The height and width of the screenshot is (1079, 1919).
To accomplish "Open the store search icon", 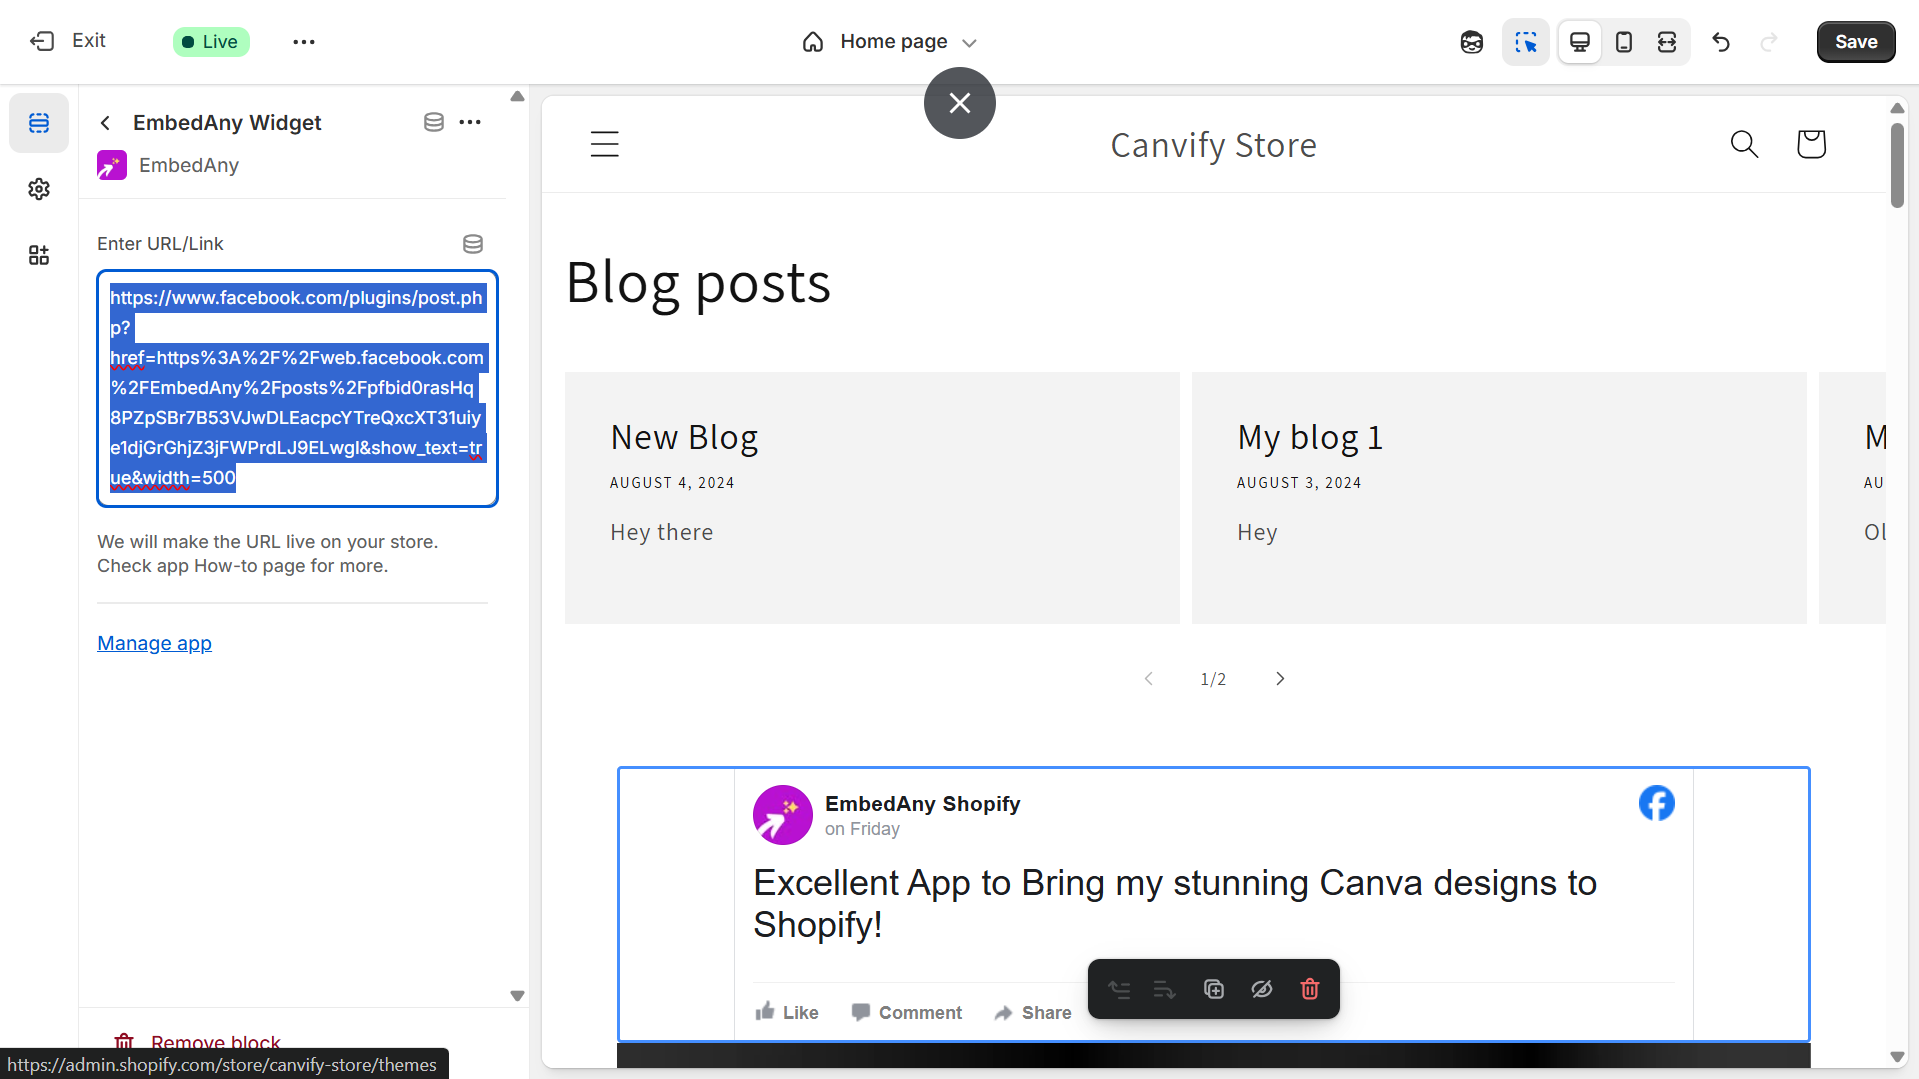I will (1744, 144).
